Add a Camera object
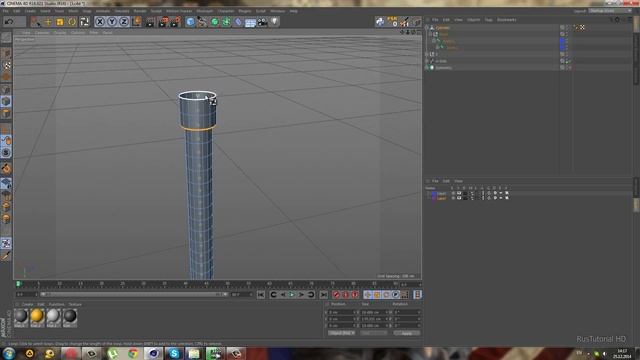This screenshot has width=640, height=360. coord(262,21)
